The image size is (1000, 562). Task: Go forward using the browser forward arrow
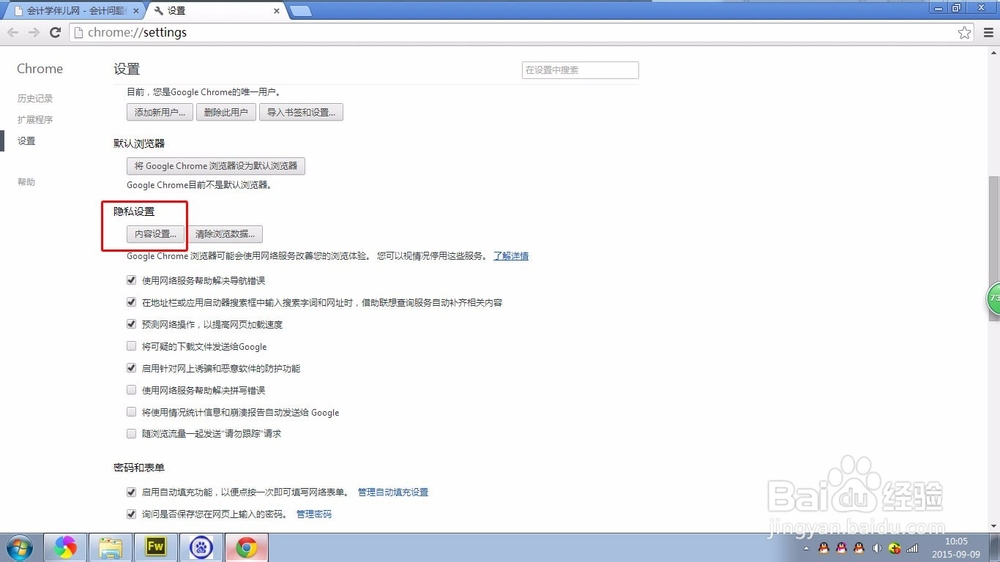tap(34, 33)
